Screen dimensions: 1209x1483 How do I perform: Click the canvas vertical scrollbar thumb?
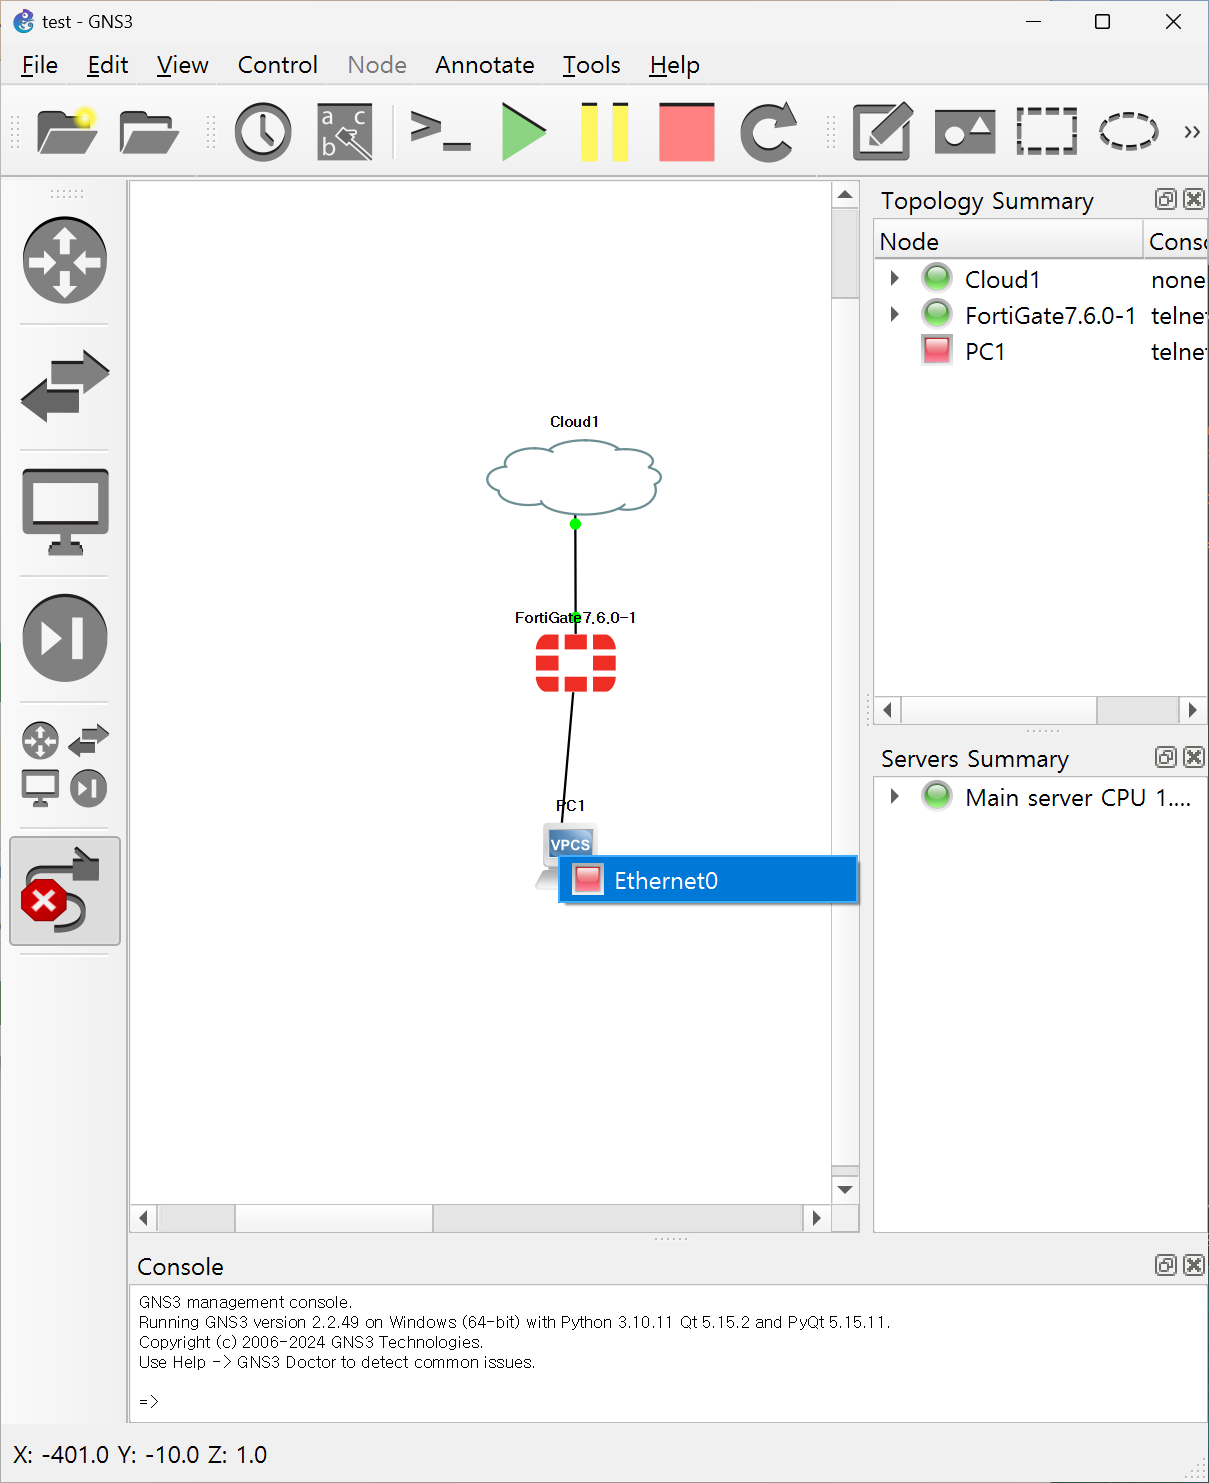[x=845, y=253]
